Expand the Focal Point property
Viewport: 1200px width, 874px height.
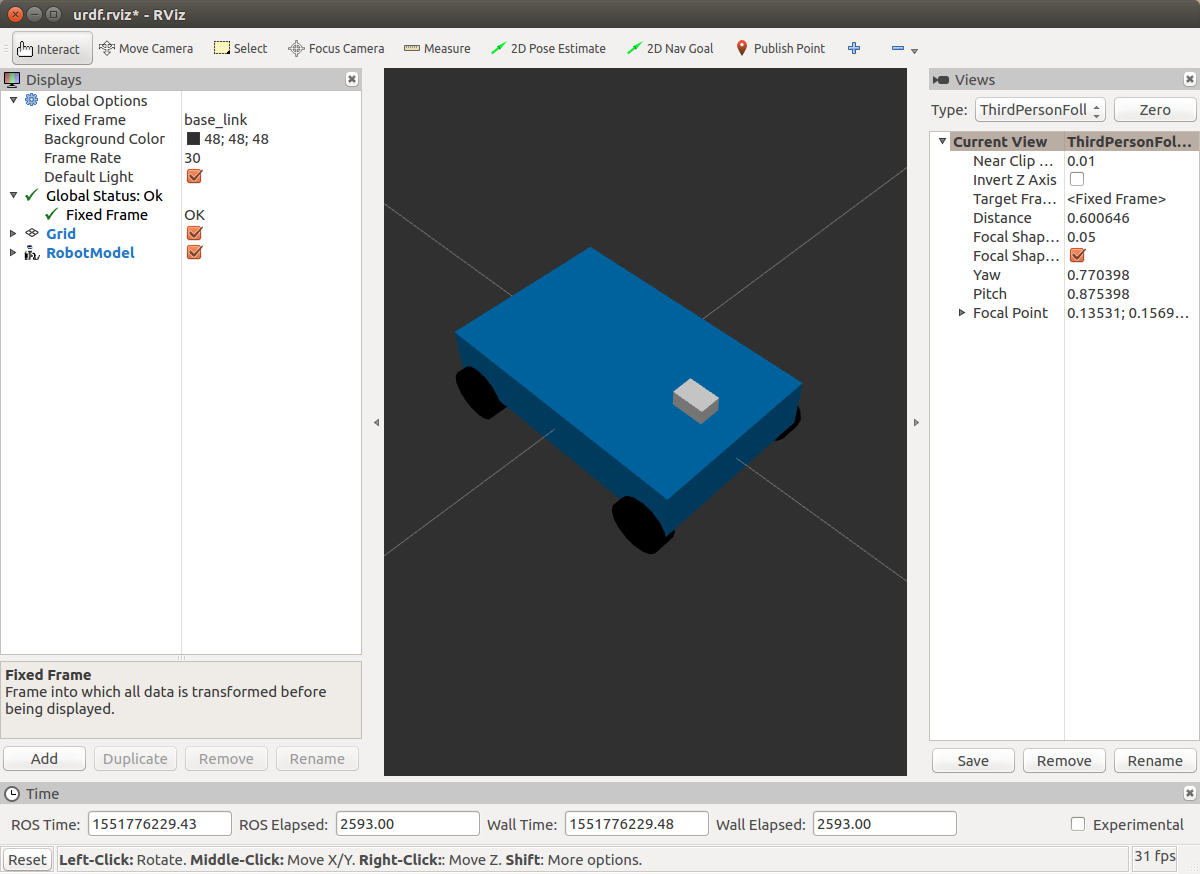(x=962, y=312)
